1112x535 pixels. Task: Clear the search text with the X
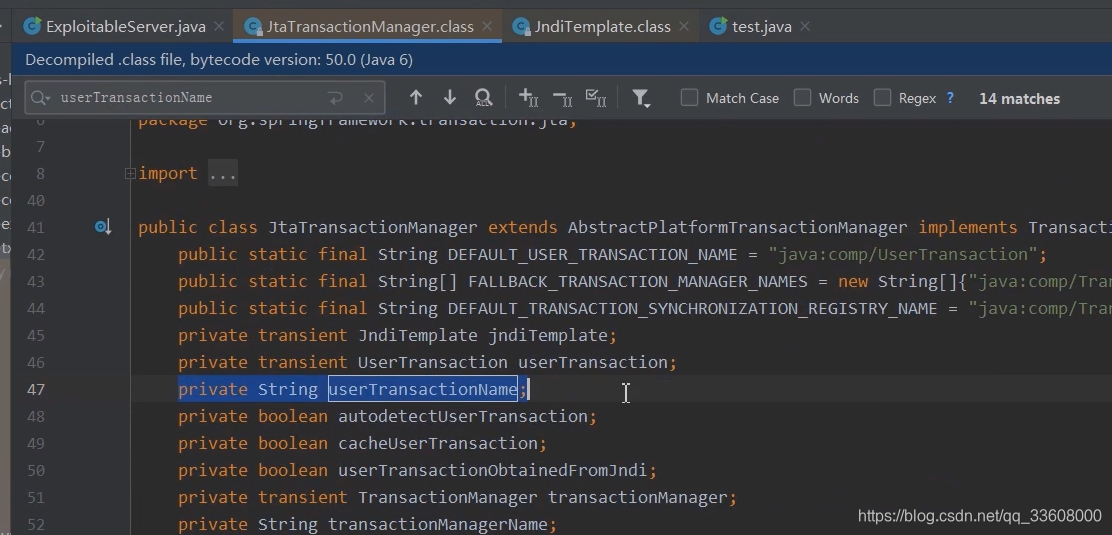(369, 98)
